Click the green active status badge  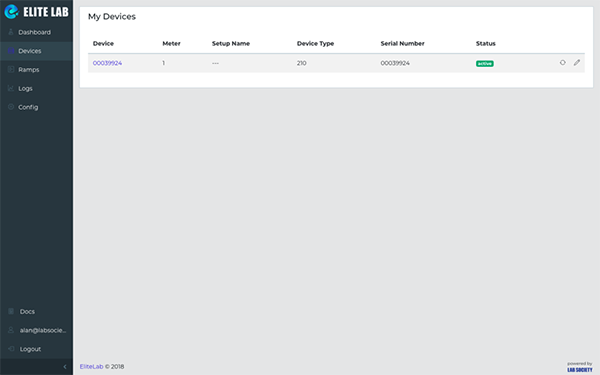pyautogui.click(x=484, y=64)
